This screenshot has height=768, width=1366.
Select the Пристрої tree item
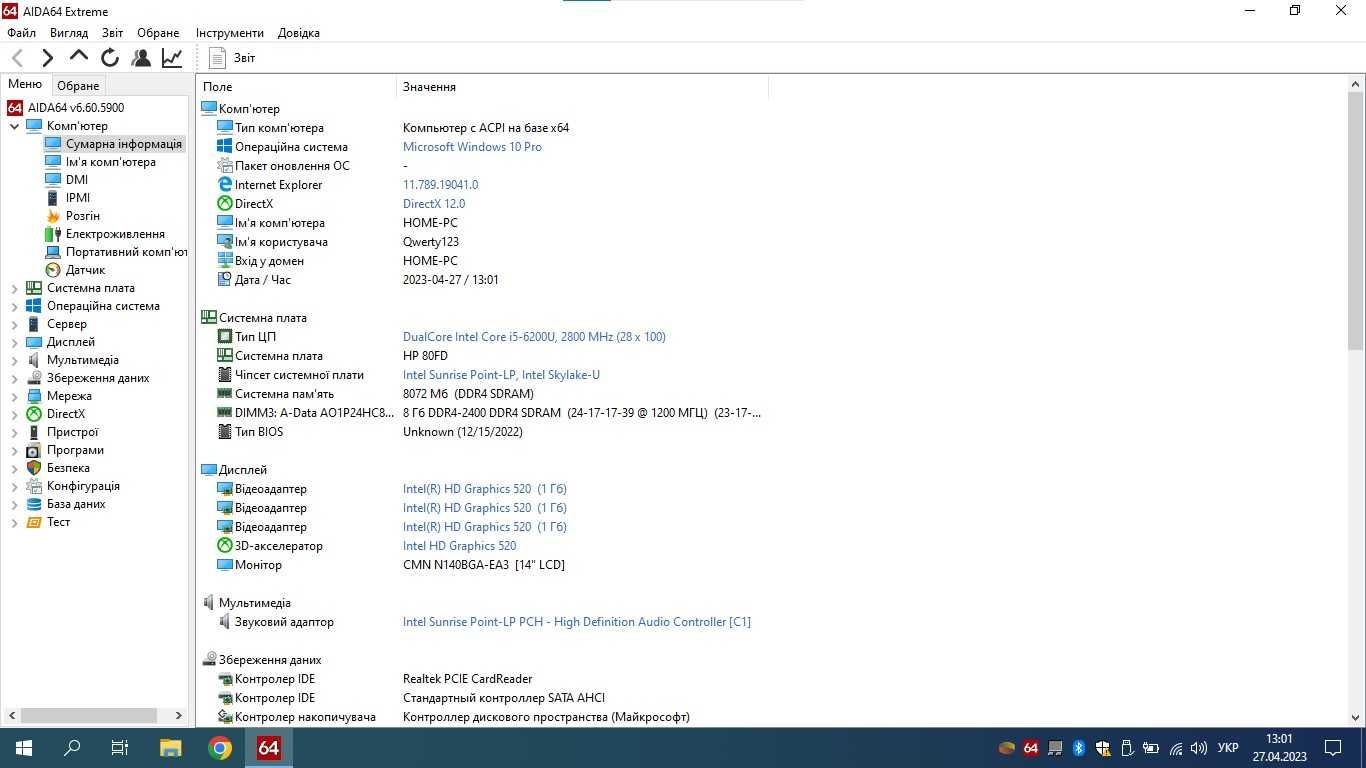tap(72, 432)
